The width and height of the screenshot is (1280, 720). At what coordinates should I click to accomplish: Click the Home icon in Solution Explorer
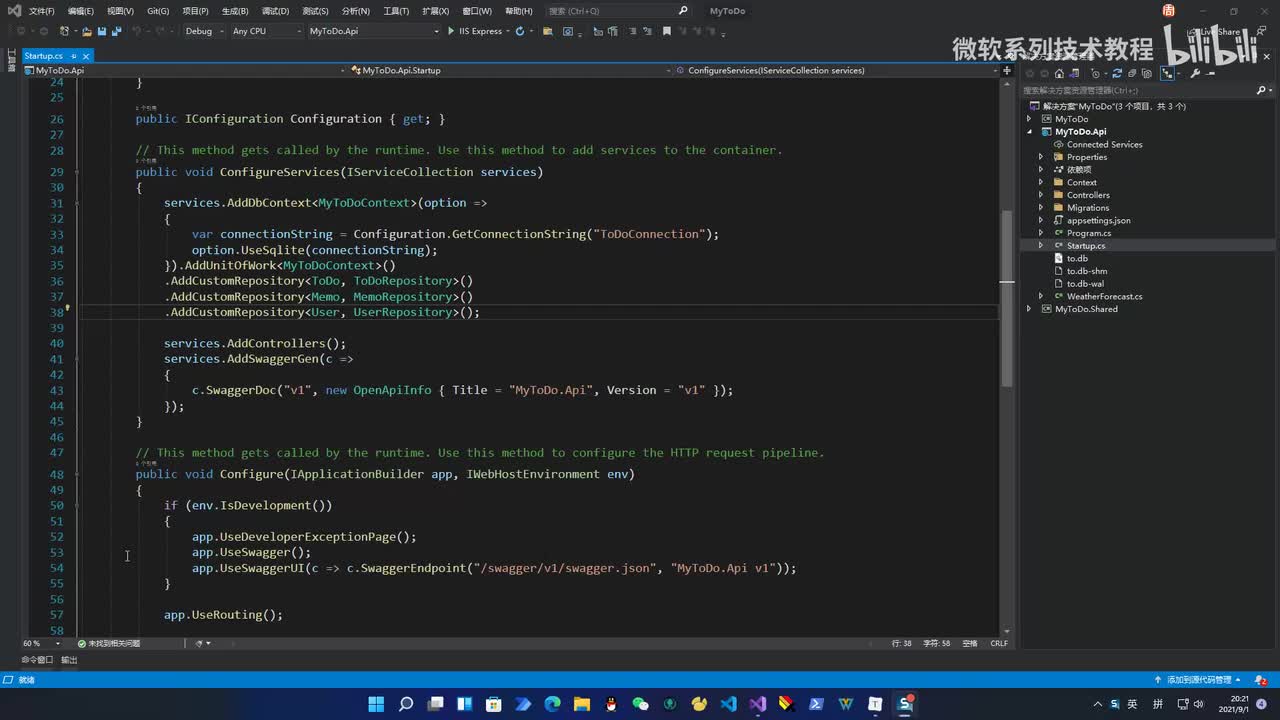point(1059,73)
